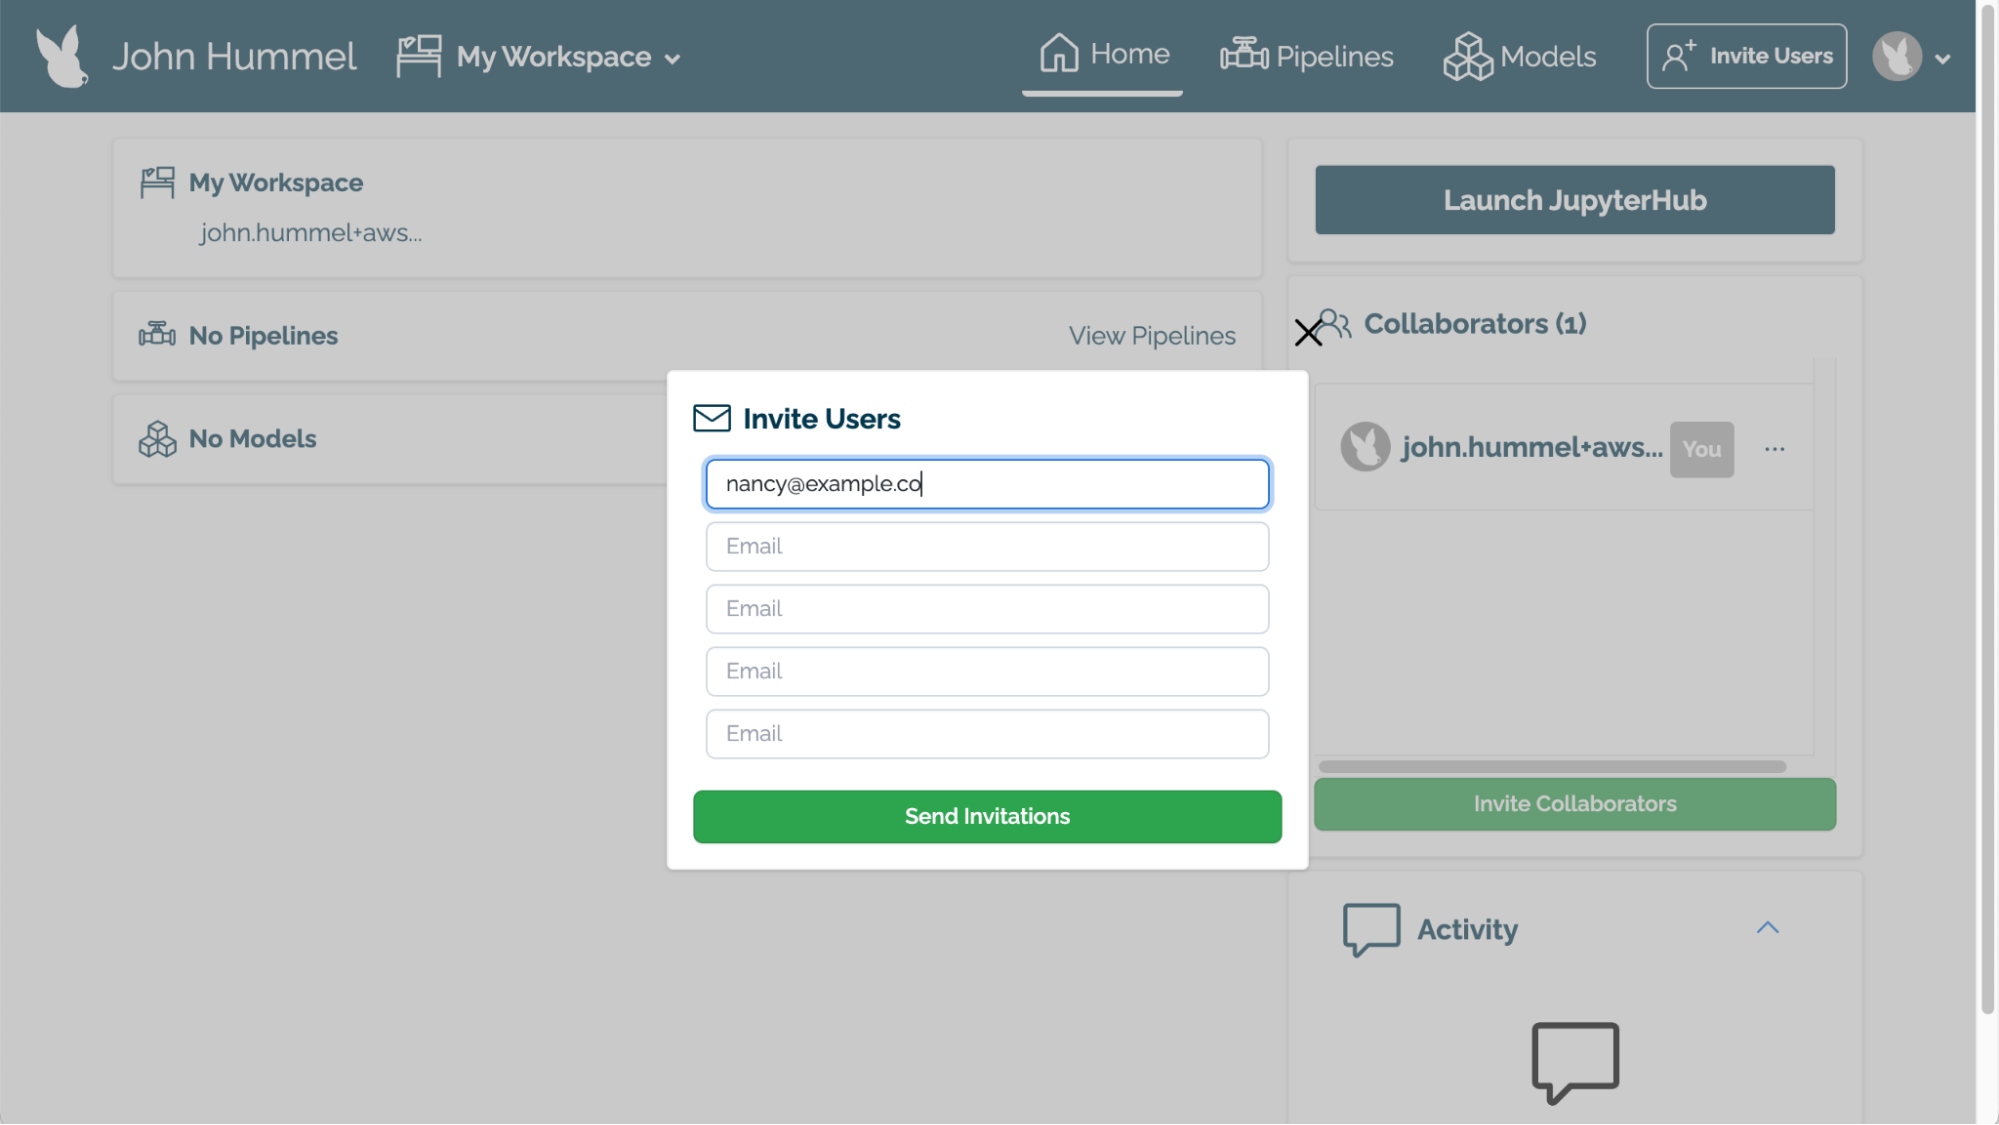This screenshot has width=1999, height=1125.
Task: Collapse the Activity panel chevron
Action: (1767, 928)
